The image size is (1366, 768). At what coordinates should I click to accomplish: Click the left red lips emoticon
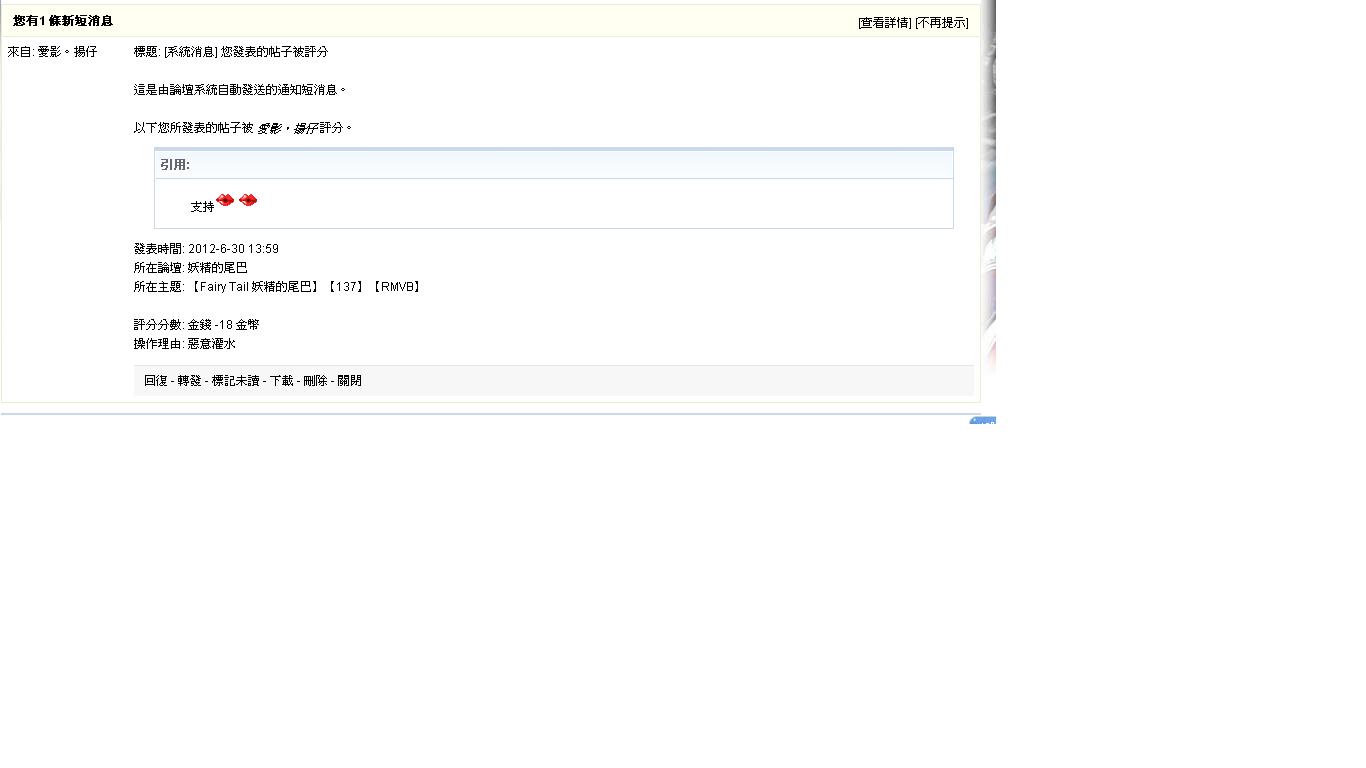225,200
